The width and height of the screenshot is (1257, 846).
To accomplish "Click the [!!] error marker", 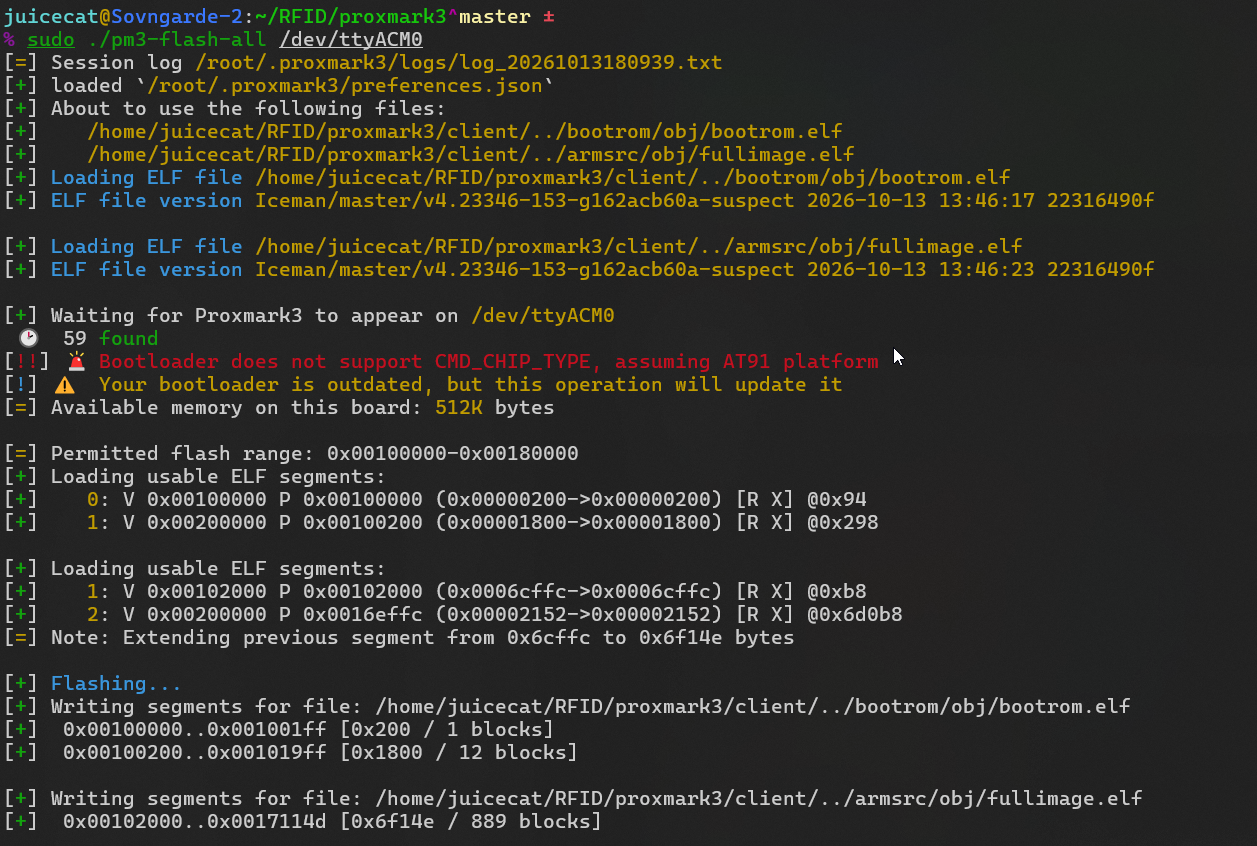I will (x=26, y=361).
